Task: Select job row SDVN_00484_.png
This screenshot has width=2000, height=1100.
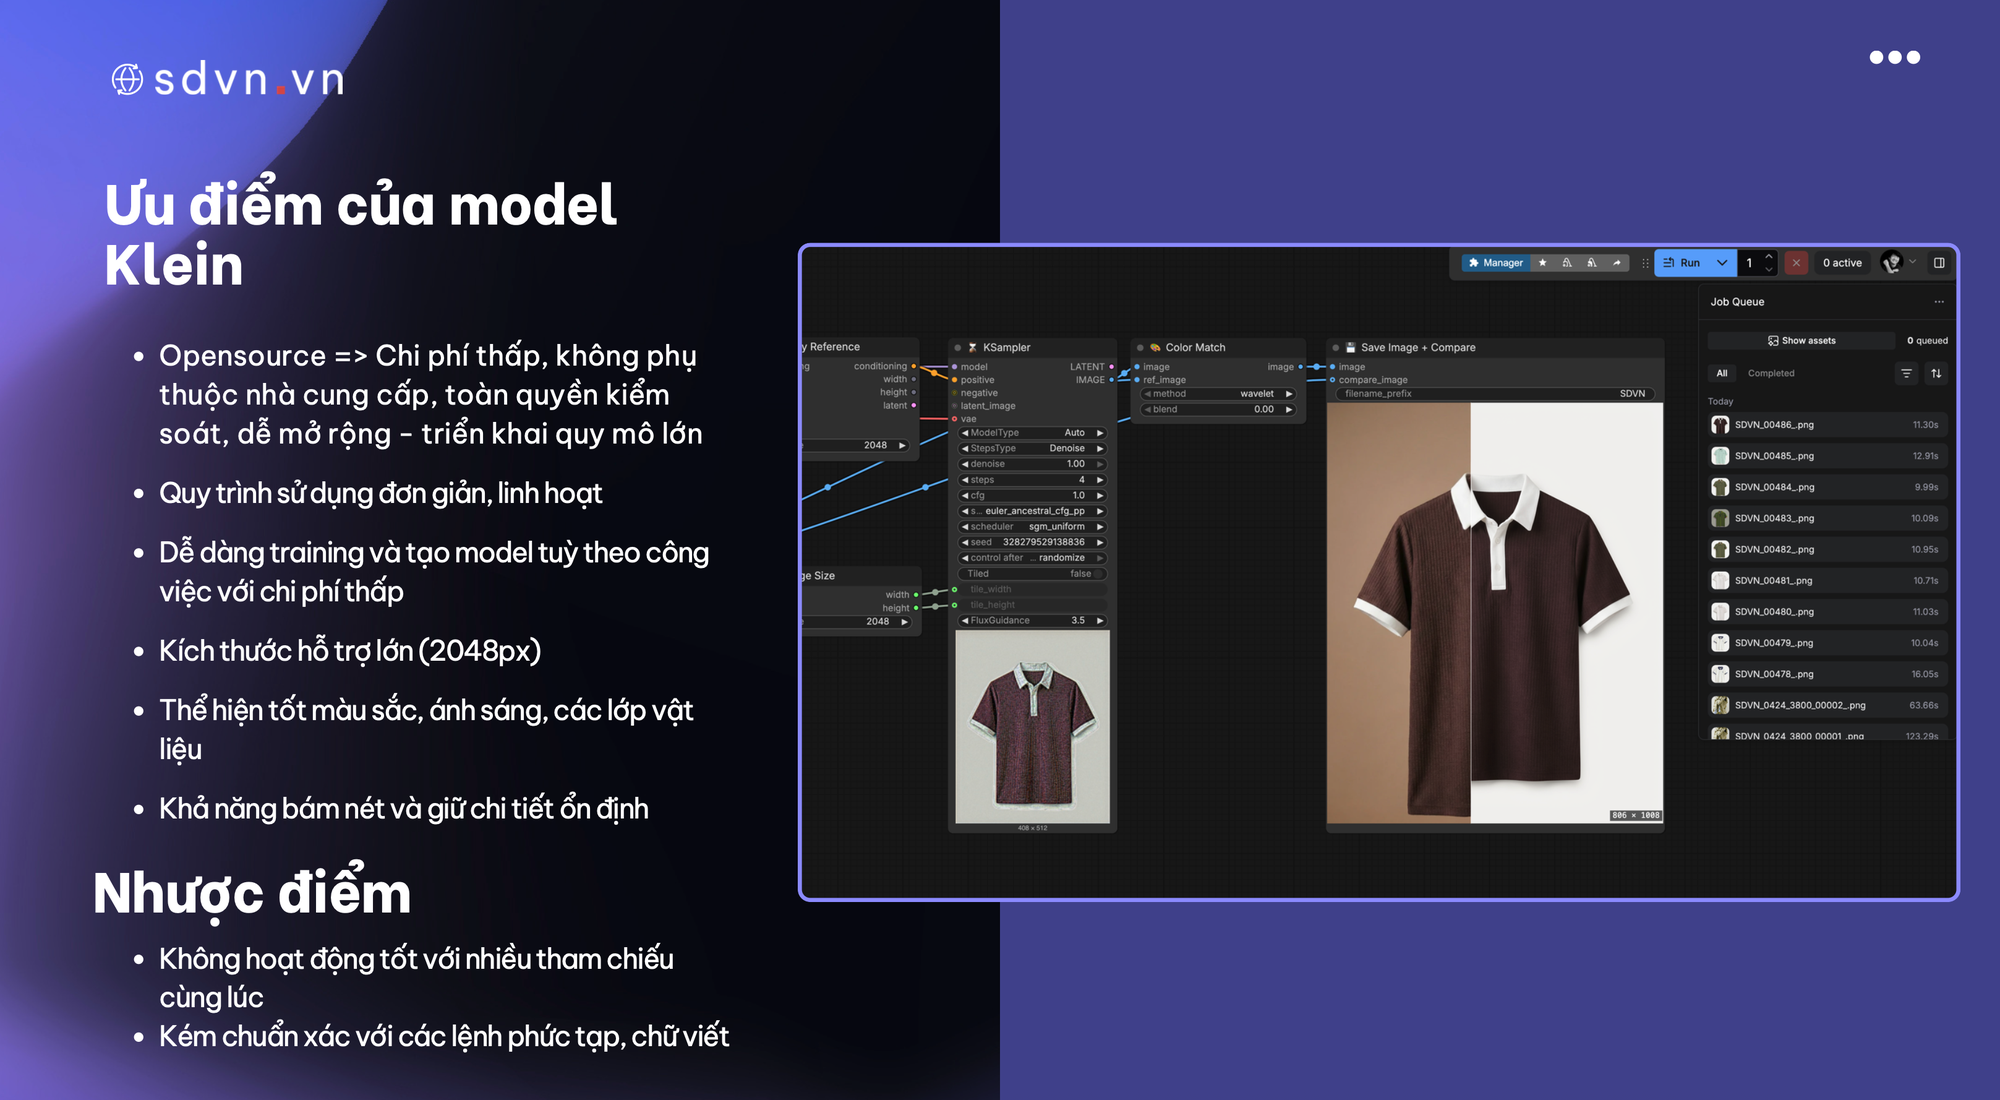Action: pyautogui.click(x=1828, y=487)
